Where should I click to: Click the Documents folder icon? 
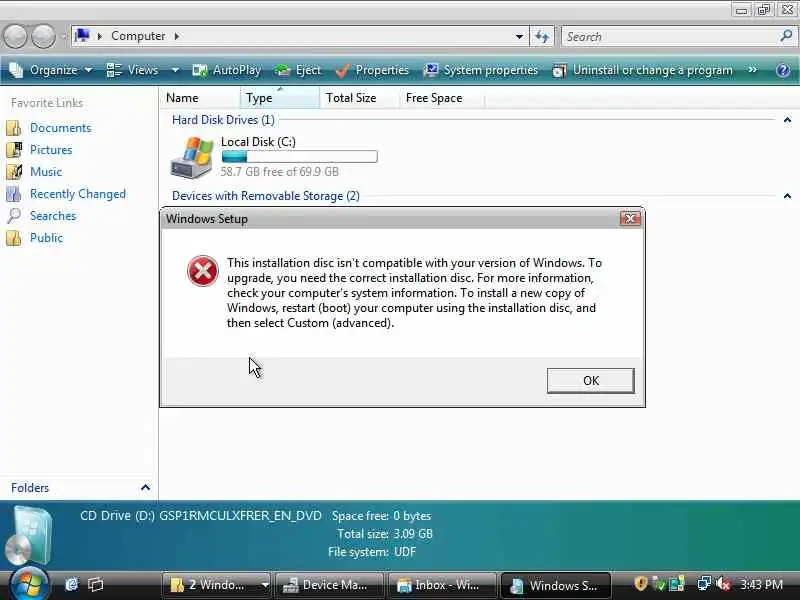(14, 128)
